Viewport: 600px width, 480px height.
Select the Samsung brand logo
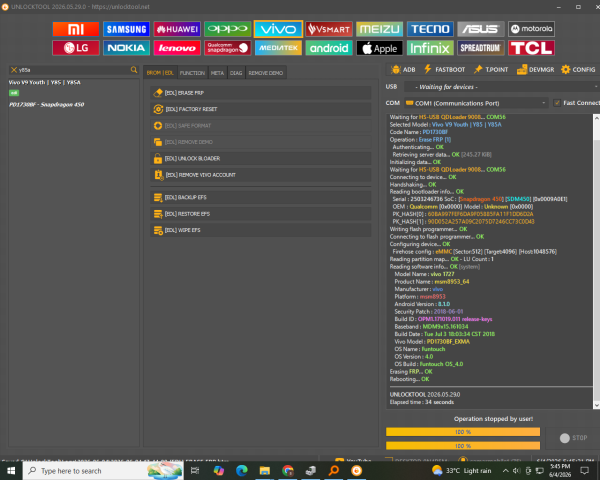pyautogui.click(x=126, y=29)
